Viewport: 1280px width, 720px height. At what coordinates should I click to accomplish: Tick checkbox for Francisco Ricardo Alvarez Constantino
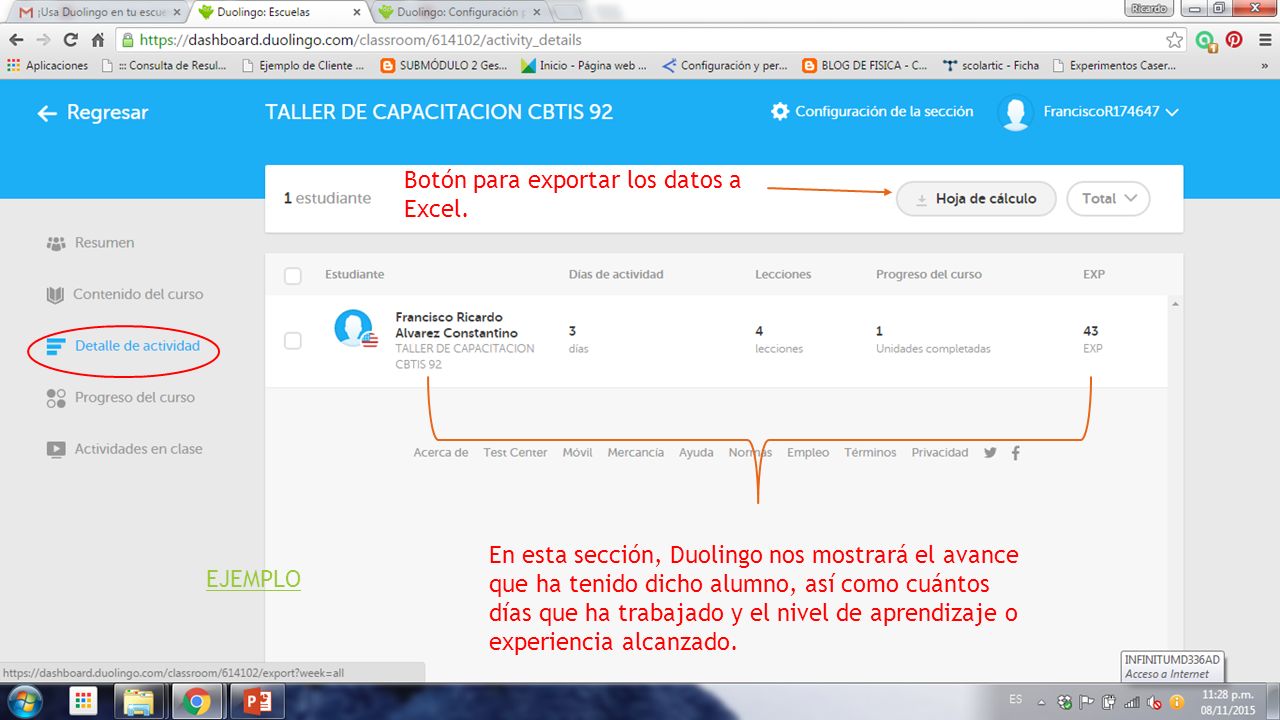click(x=293, y=341)
